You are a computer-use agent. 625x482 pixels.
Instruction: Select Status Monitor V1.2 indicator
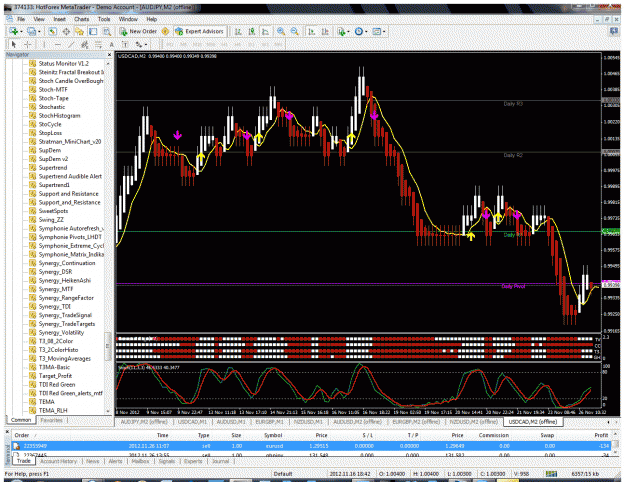tap(64, 63)
